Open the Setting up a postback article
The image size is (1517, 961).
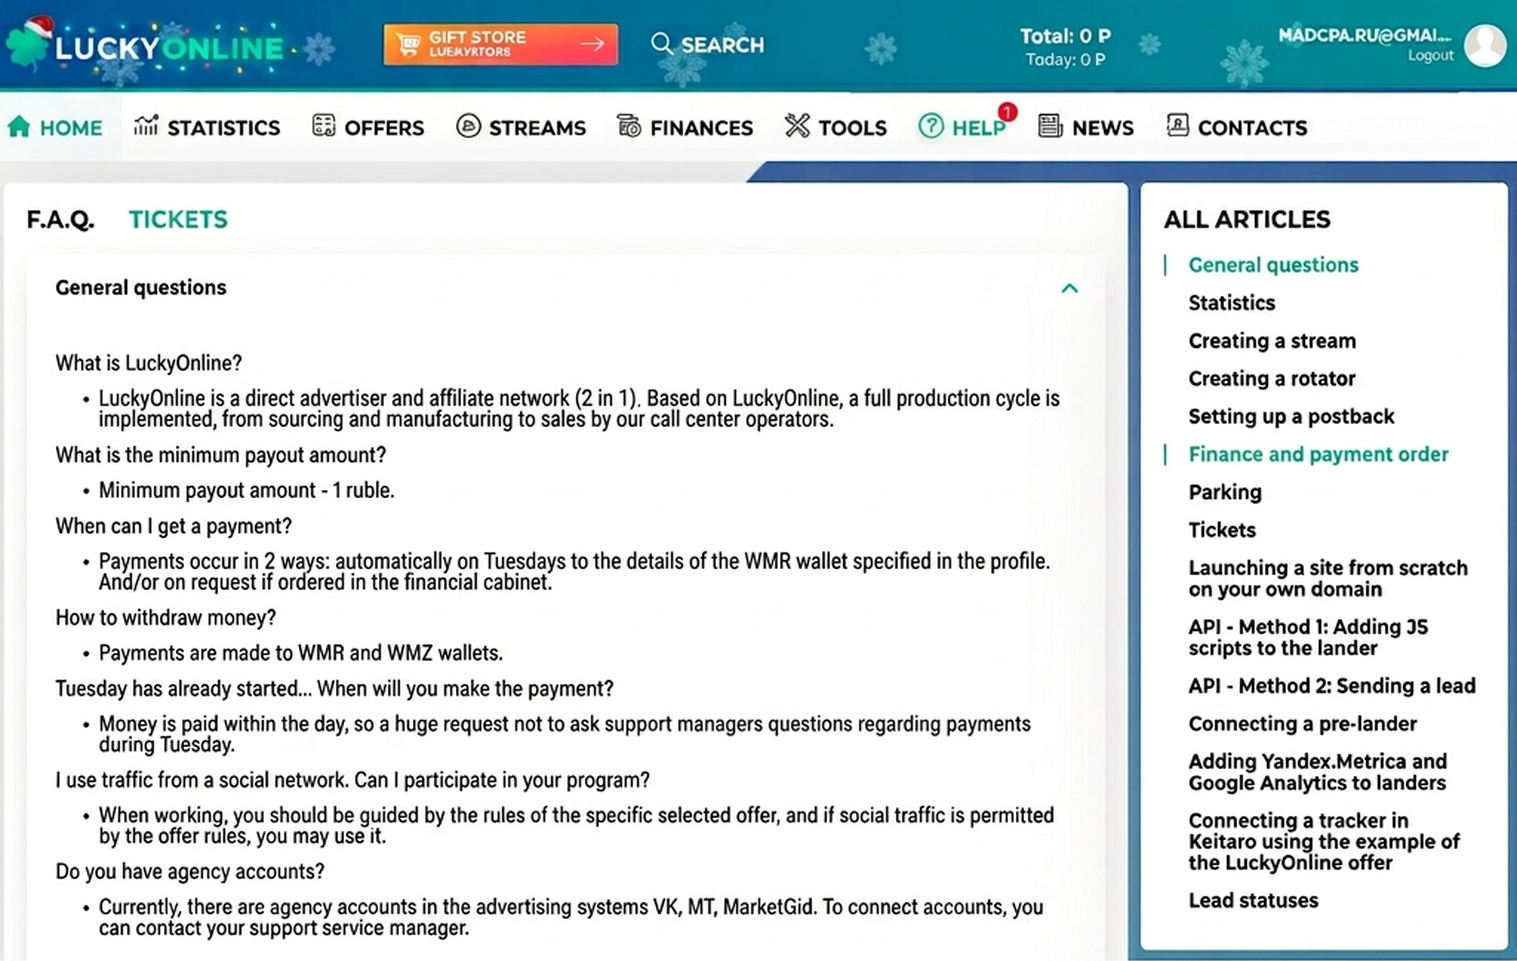(1291, 417)
